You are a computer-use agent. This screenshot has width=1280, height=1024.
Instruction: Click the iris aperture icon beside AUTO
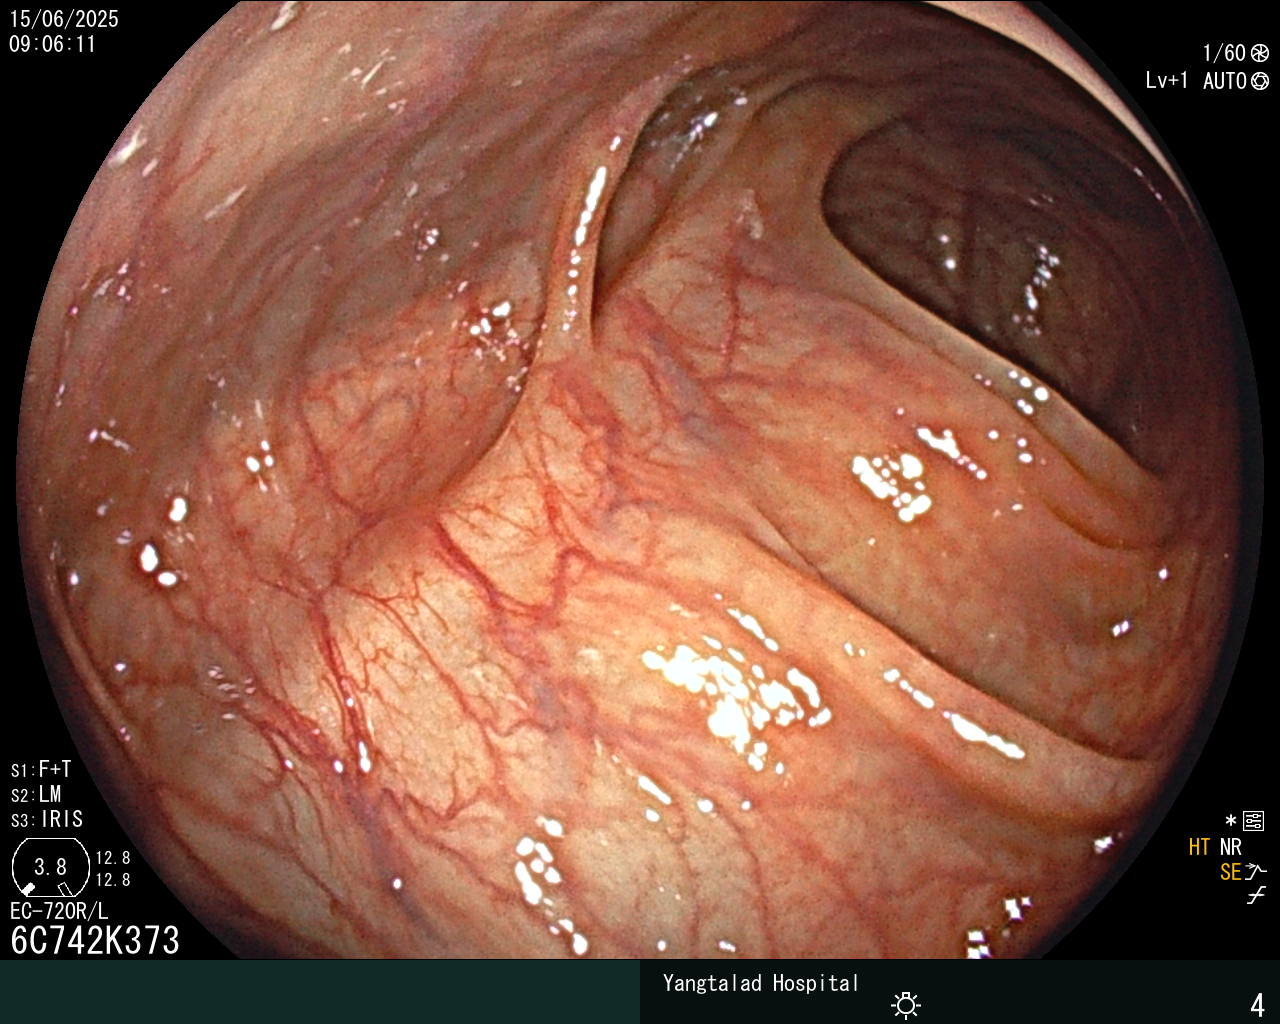[x=1260, y=81]
